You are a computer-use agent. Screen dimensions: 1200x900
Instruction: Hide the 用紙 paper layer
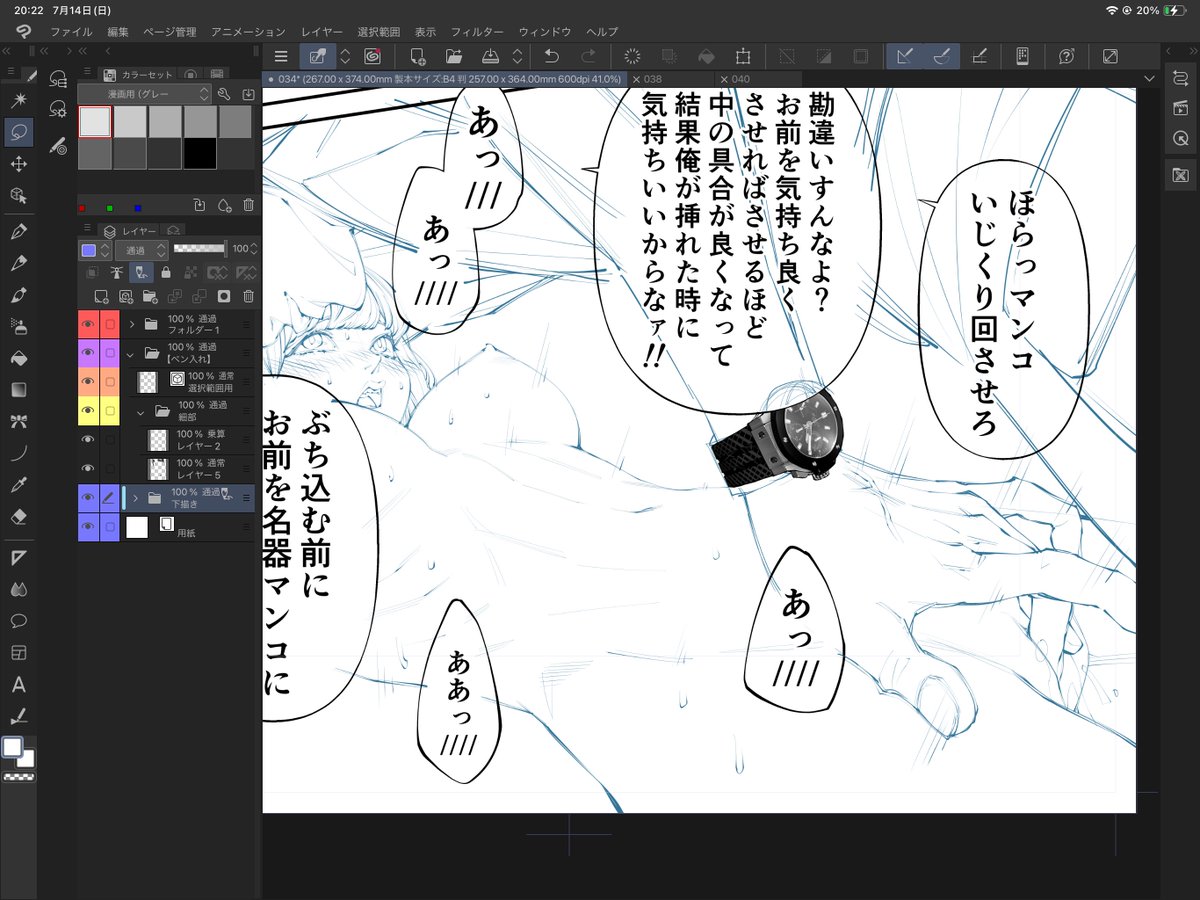click(x=88, y=526)
